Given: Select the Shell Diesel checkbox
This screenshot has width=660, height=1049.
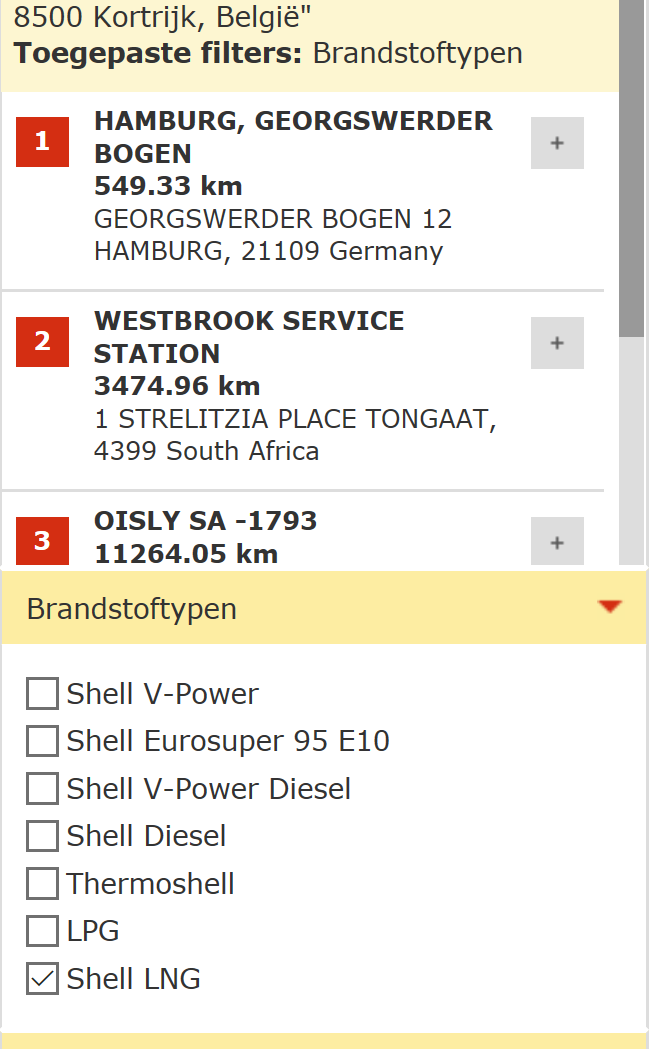Looking at the screenshot, I should click(42, 836).
